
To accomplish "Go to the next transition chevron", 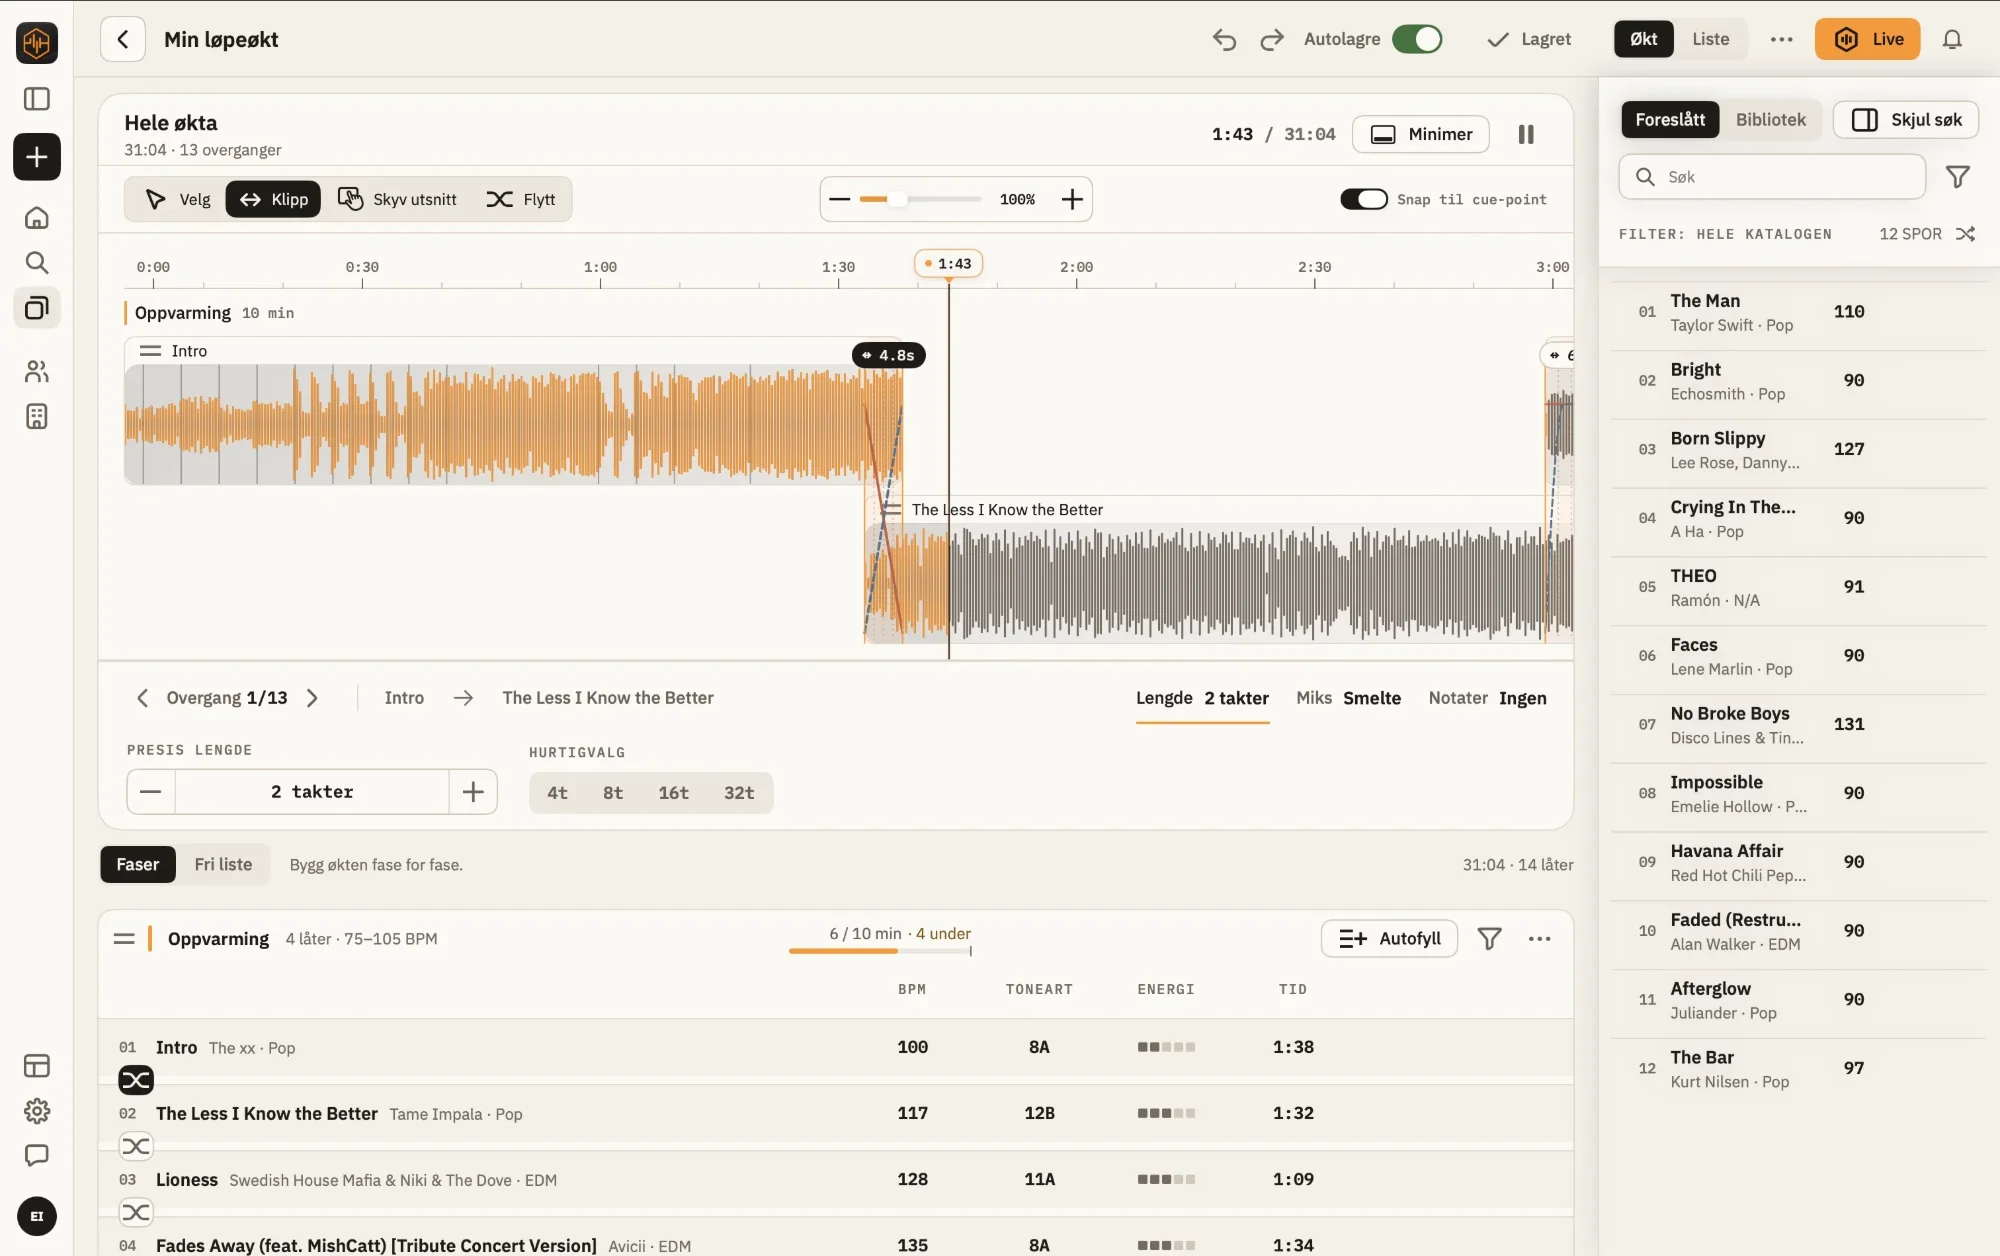I will point(312,698).
